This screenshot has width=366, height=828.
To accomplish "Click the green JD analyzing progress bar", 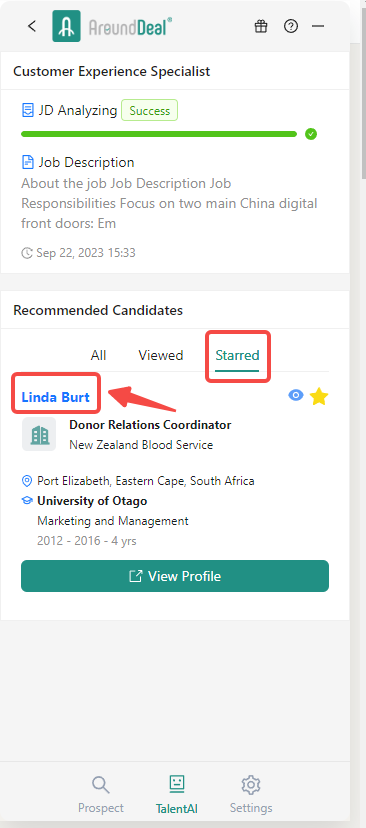I will point(159,134).
